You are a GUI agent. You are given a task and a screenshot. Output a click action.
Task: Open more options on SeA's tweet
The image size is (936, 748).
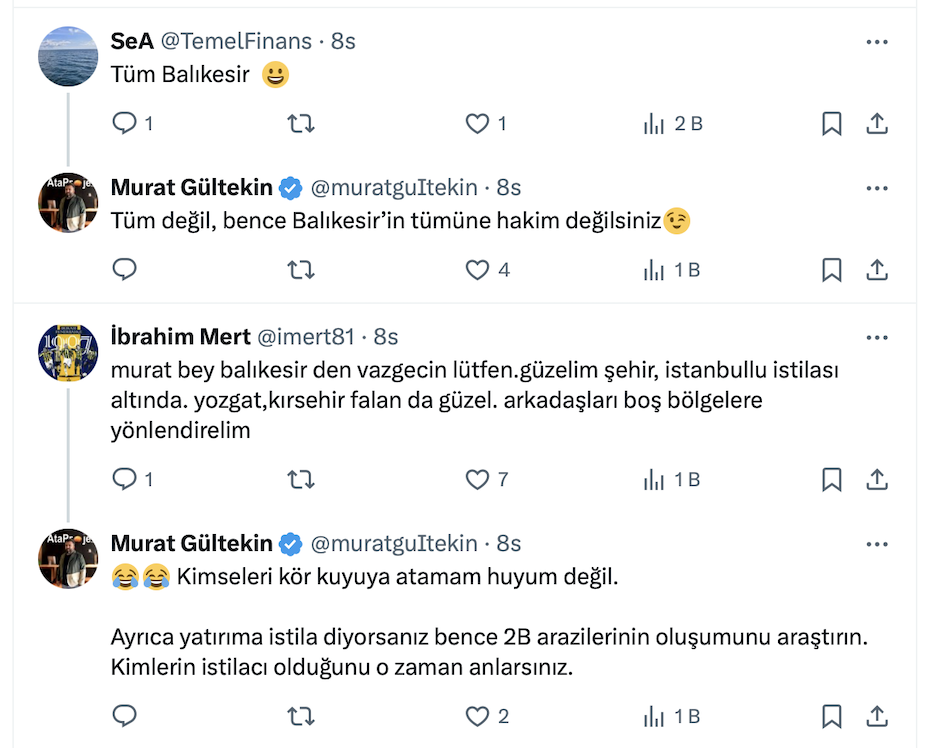[x=876, y=42]
